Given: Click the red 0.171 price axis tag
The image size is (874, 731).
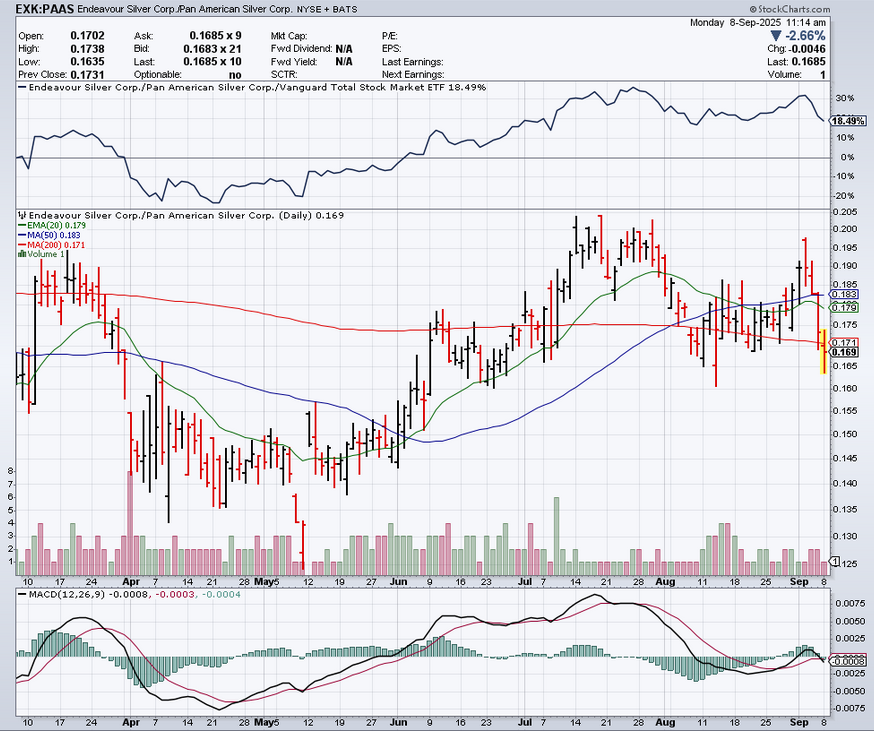Looking at the screenshot, I should tap(844, 342).
